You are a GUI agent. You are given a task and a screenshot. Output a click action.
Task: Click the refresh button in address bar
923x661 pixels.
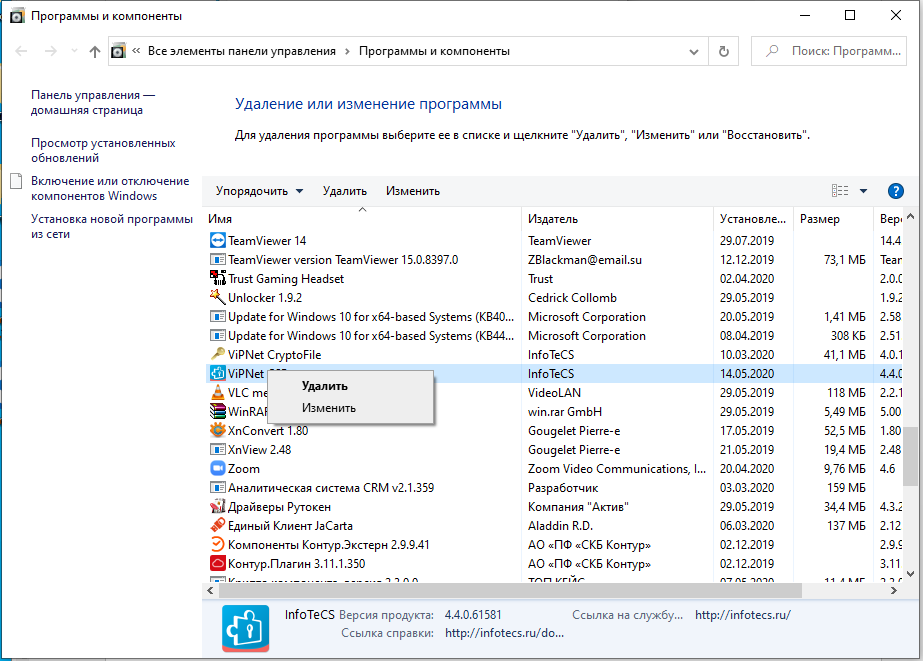point(723,51)
